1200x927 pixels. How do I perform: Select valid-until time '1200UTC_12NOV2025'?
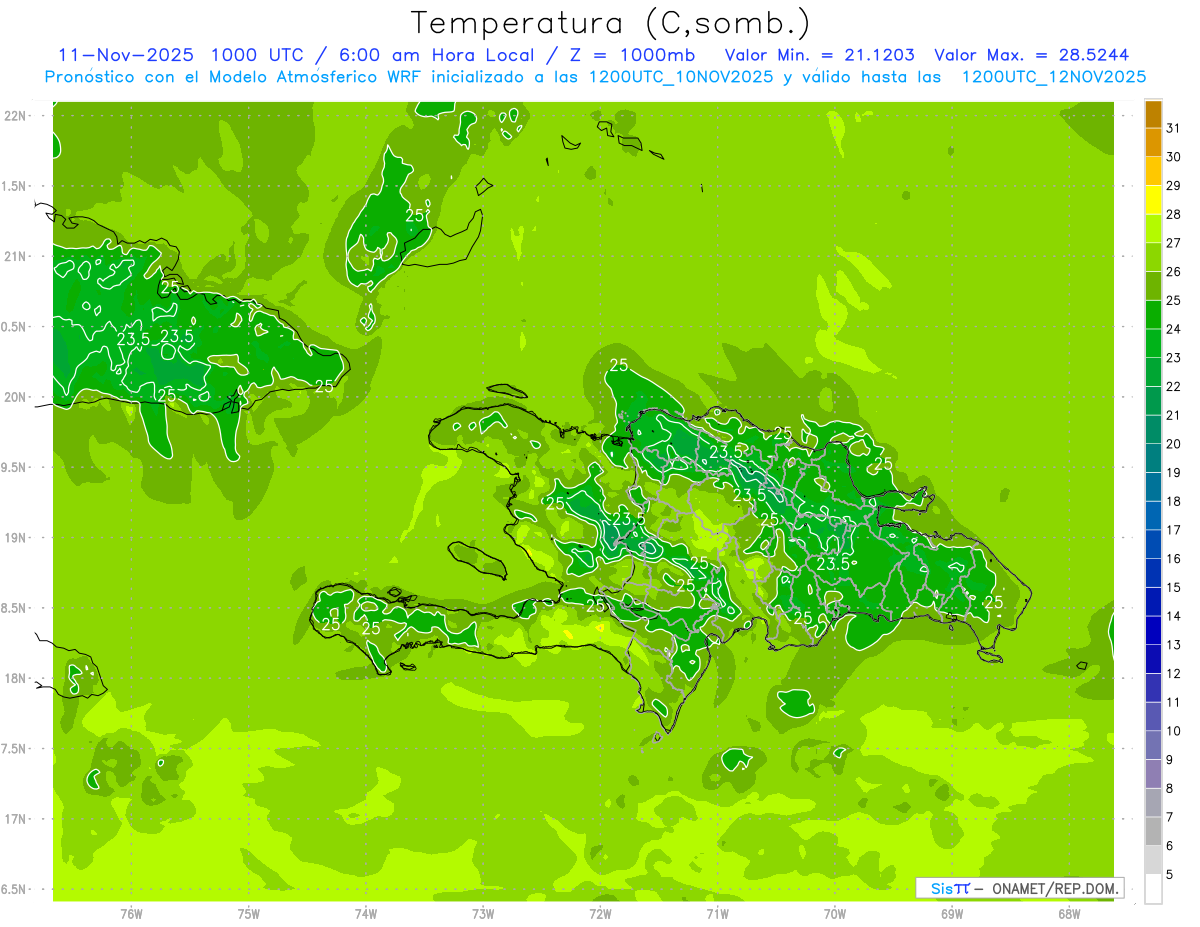click(1053, 77)
